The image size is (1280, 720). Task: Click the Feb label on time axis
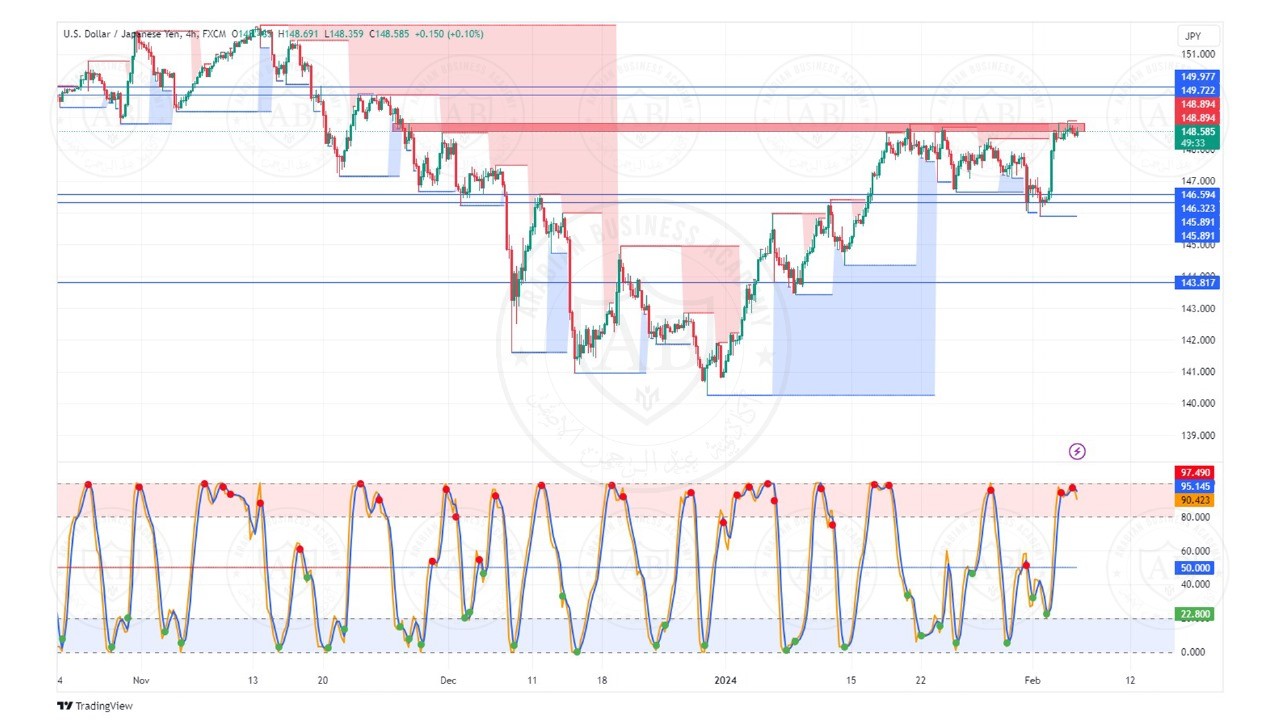pos(1031,680)
